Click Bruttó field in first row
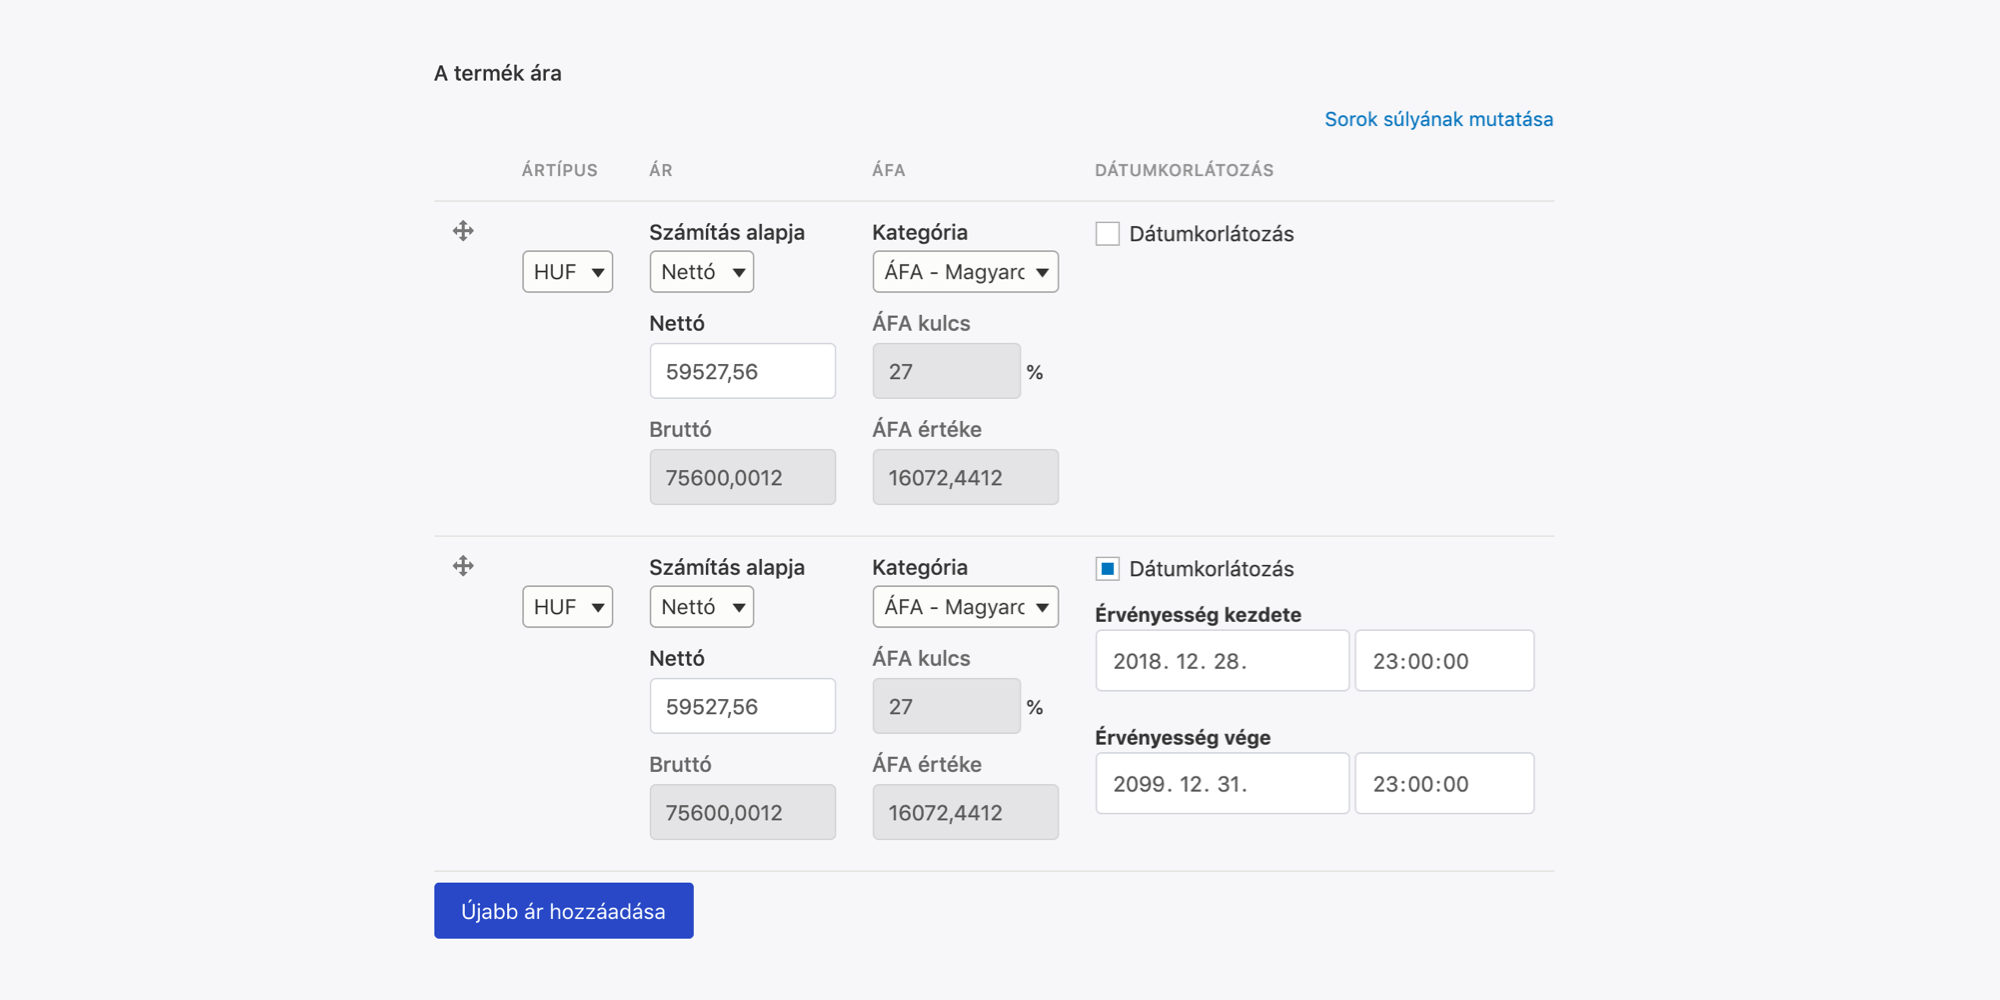2000x1000 pixels. coord(742,477)
